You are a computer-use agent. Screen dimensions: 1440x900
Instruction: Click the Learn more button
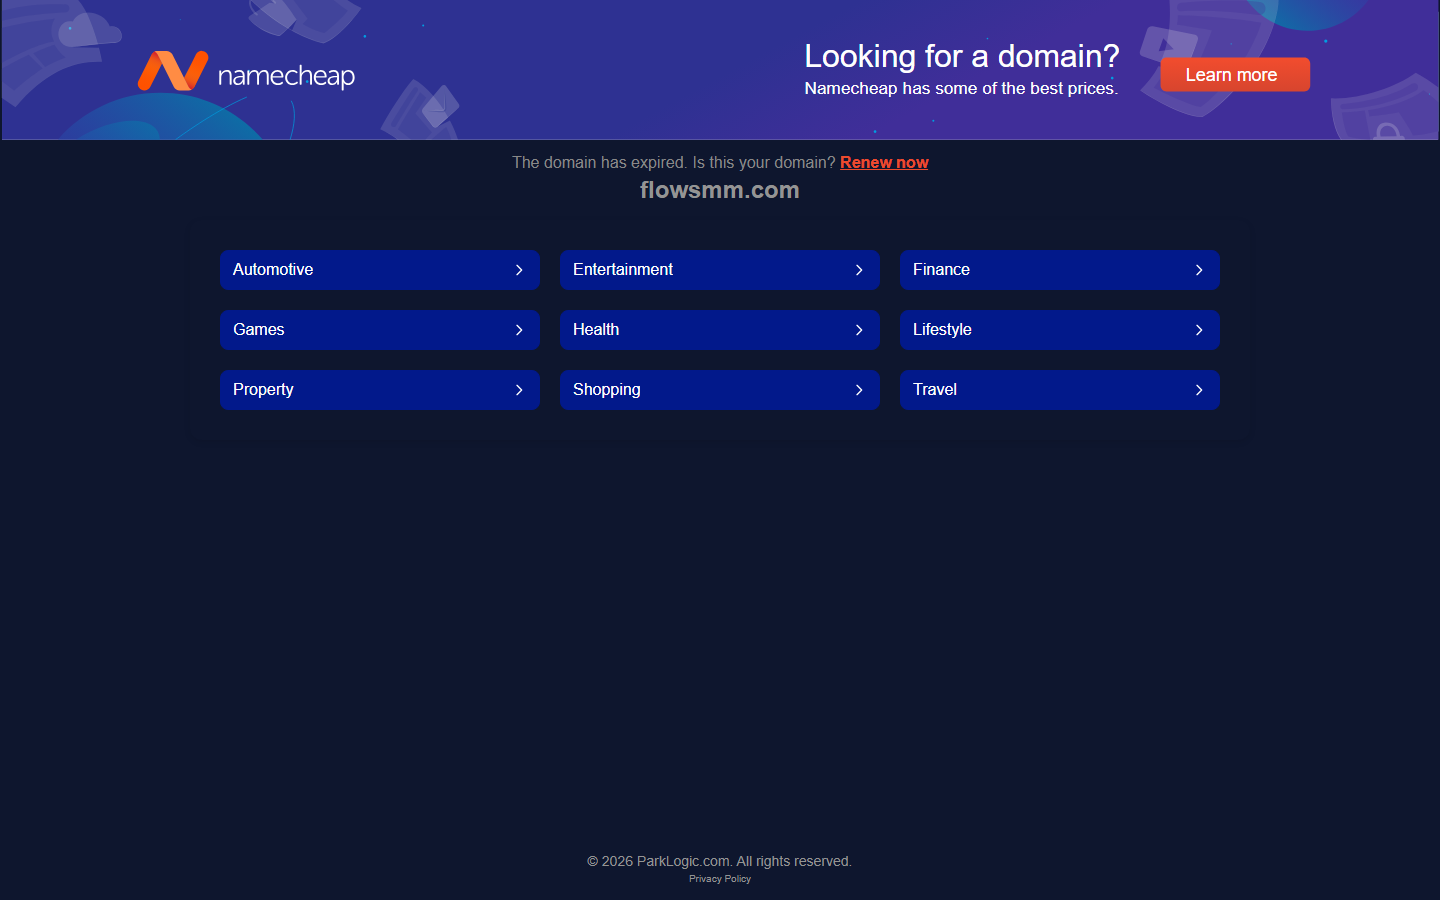1235,74
